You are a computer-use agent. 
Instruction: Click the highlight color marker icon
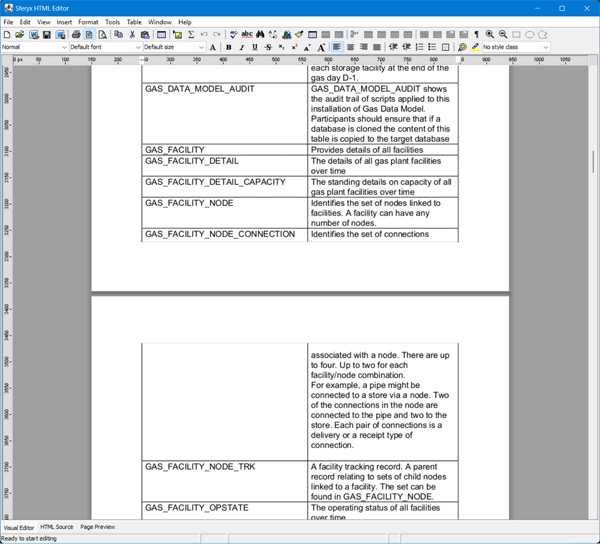click(475, 47)
